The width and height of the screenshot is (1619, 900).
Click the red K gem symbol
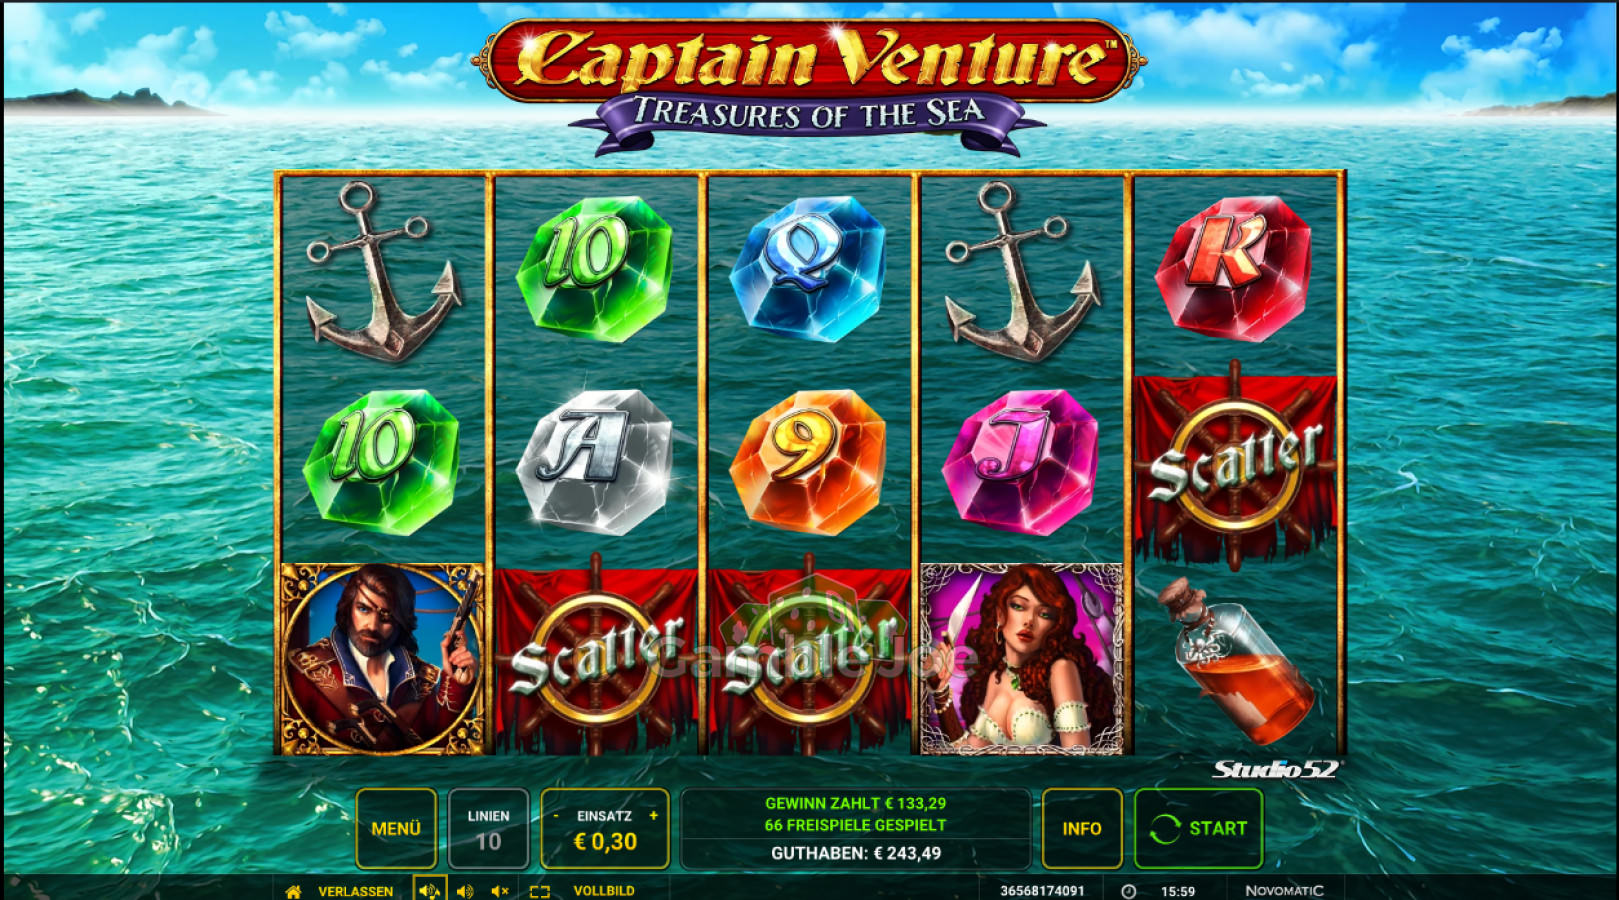coord(1233,268)
